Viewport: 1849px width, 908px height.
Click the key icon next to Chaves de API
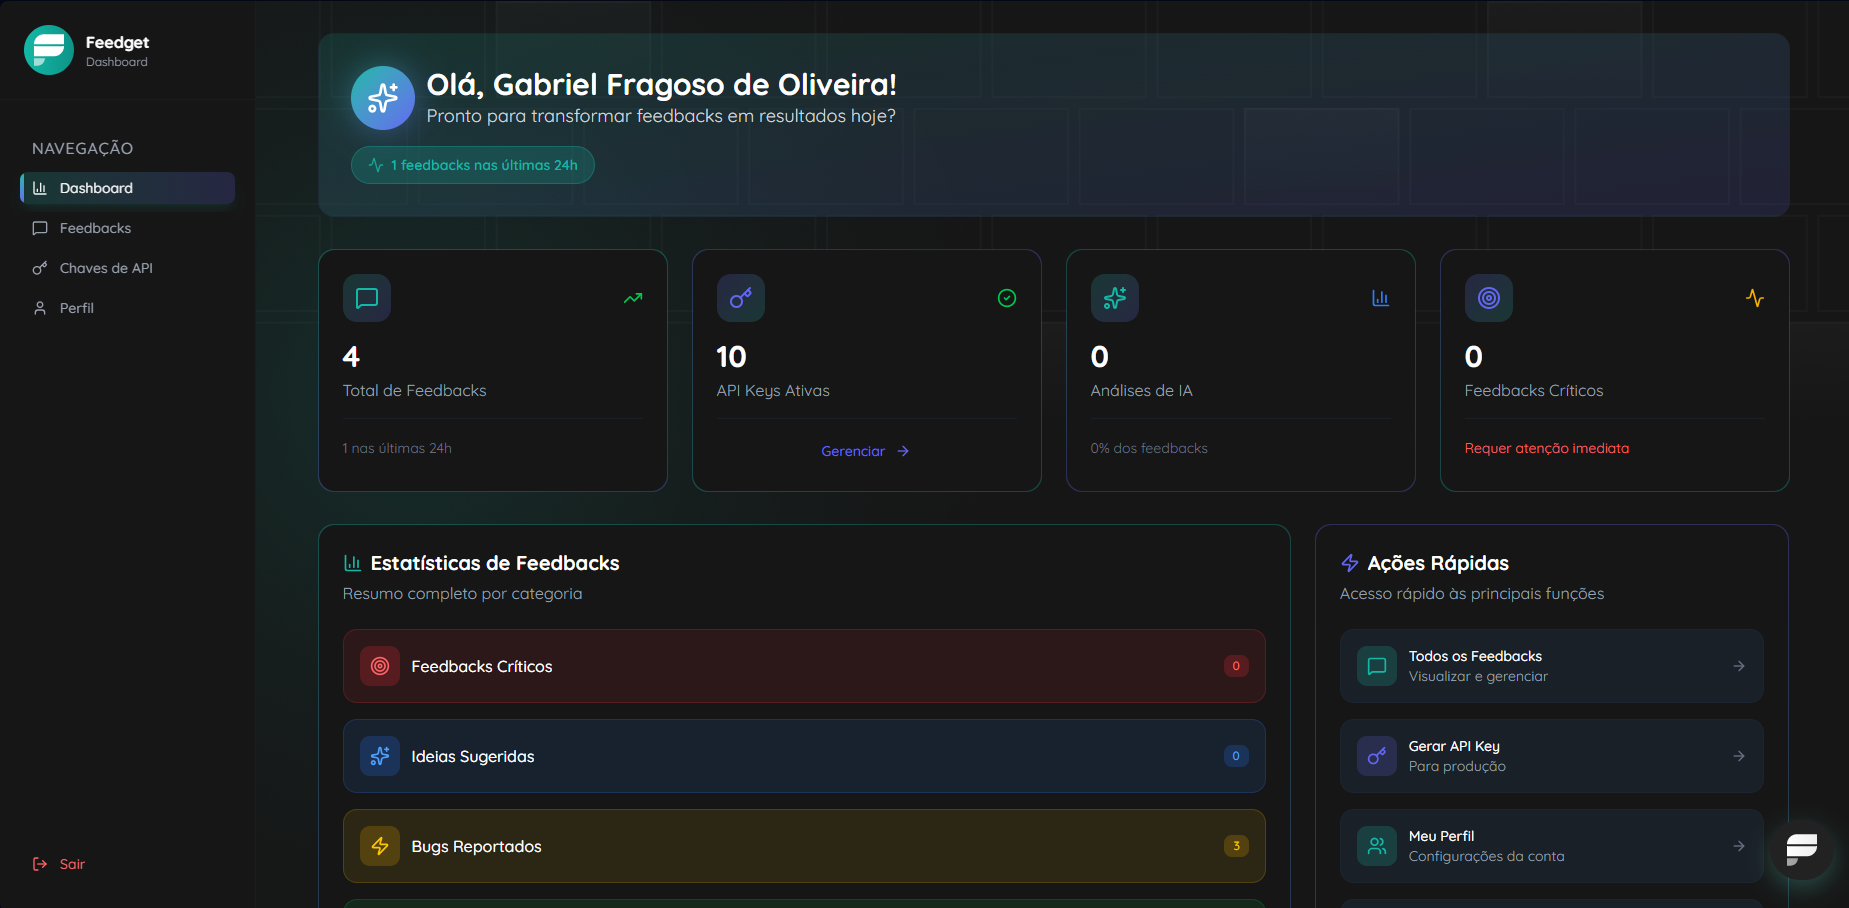(40, 268)
